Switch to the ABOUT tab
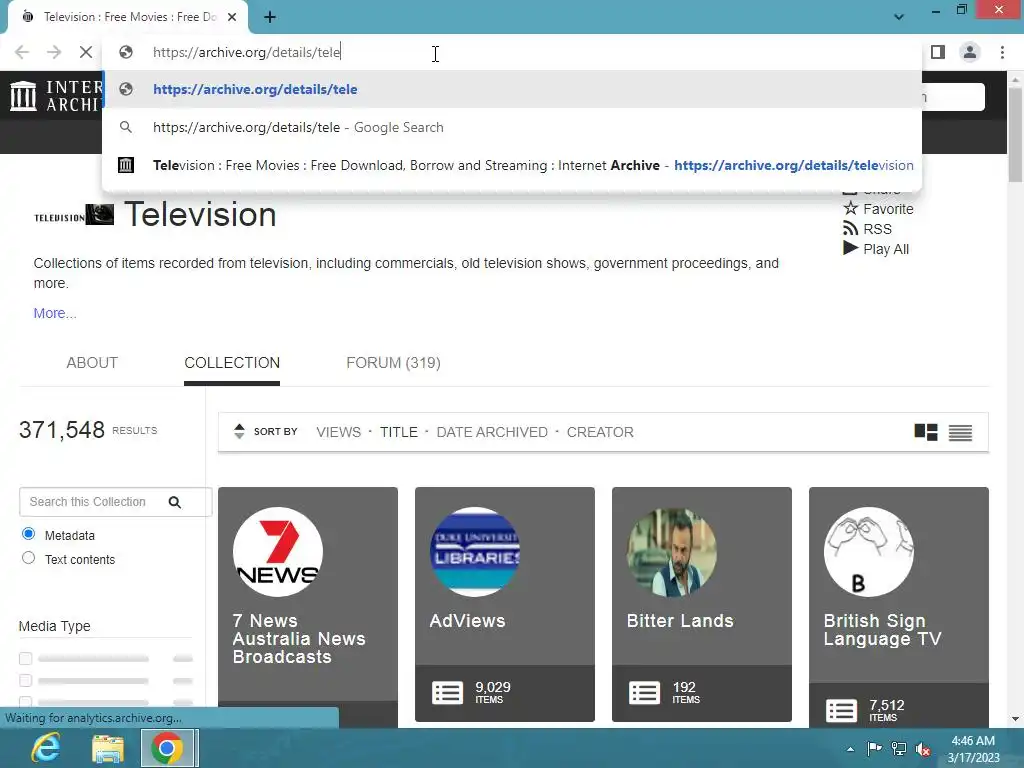 point(92,363)
